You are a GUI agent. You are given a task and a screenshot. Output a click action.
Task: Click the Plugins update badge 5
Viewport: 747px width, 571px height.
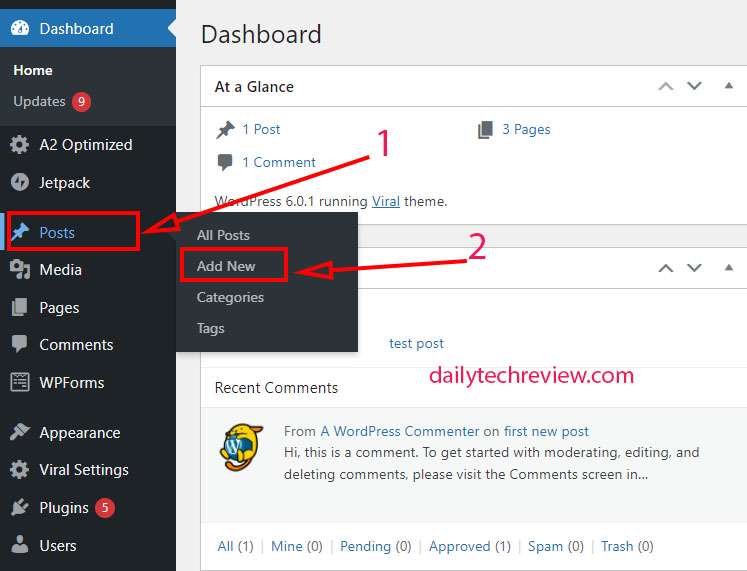pos(105,508)
